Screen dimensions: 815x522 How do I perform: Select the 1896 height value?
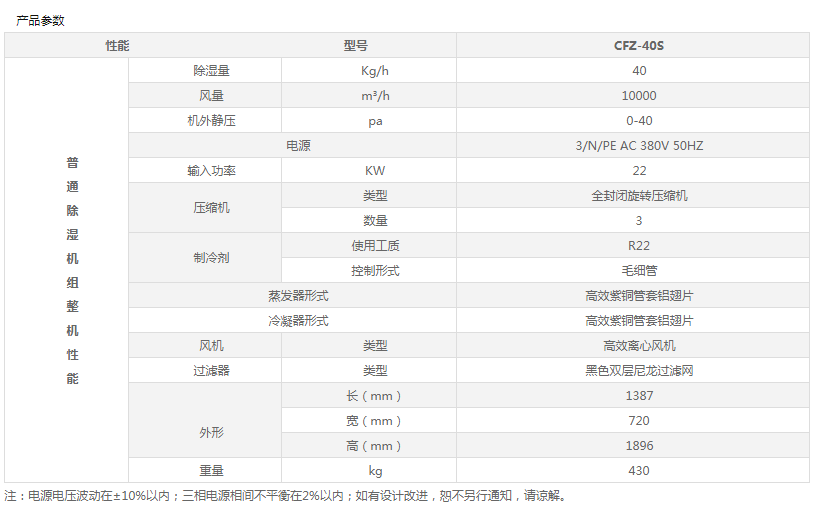click(639, 446)
